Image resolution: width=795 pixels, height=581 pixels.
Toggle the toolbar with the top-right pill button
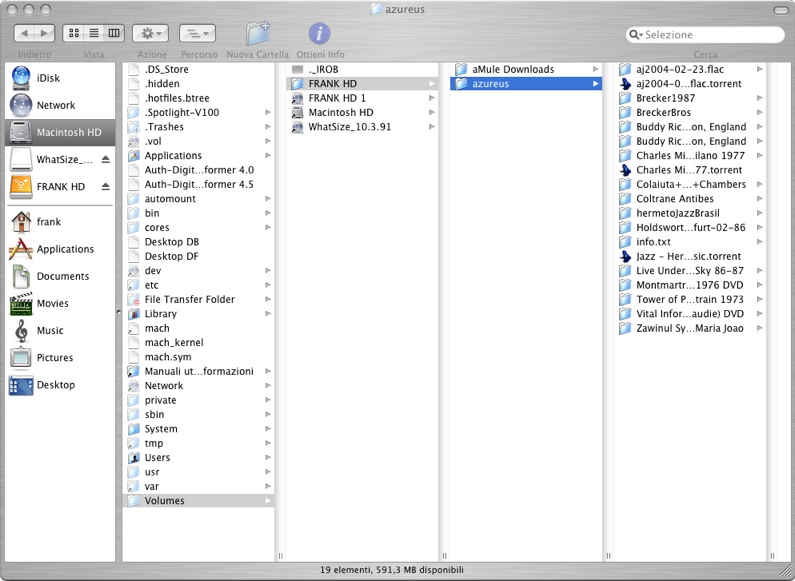(781, 10)
